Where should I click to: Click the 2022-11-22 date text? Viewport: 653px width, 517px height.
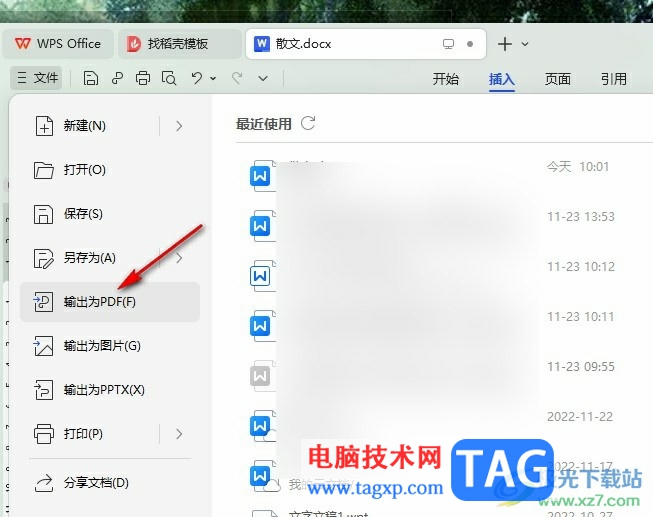(x=580, y=417)
